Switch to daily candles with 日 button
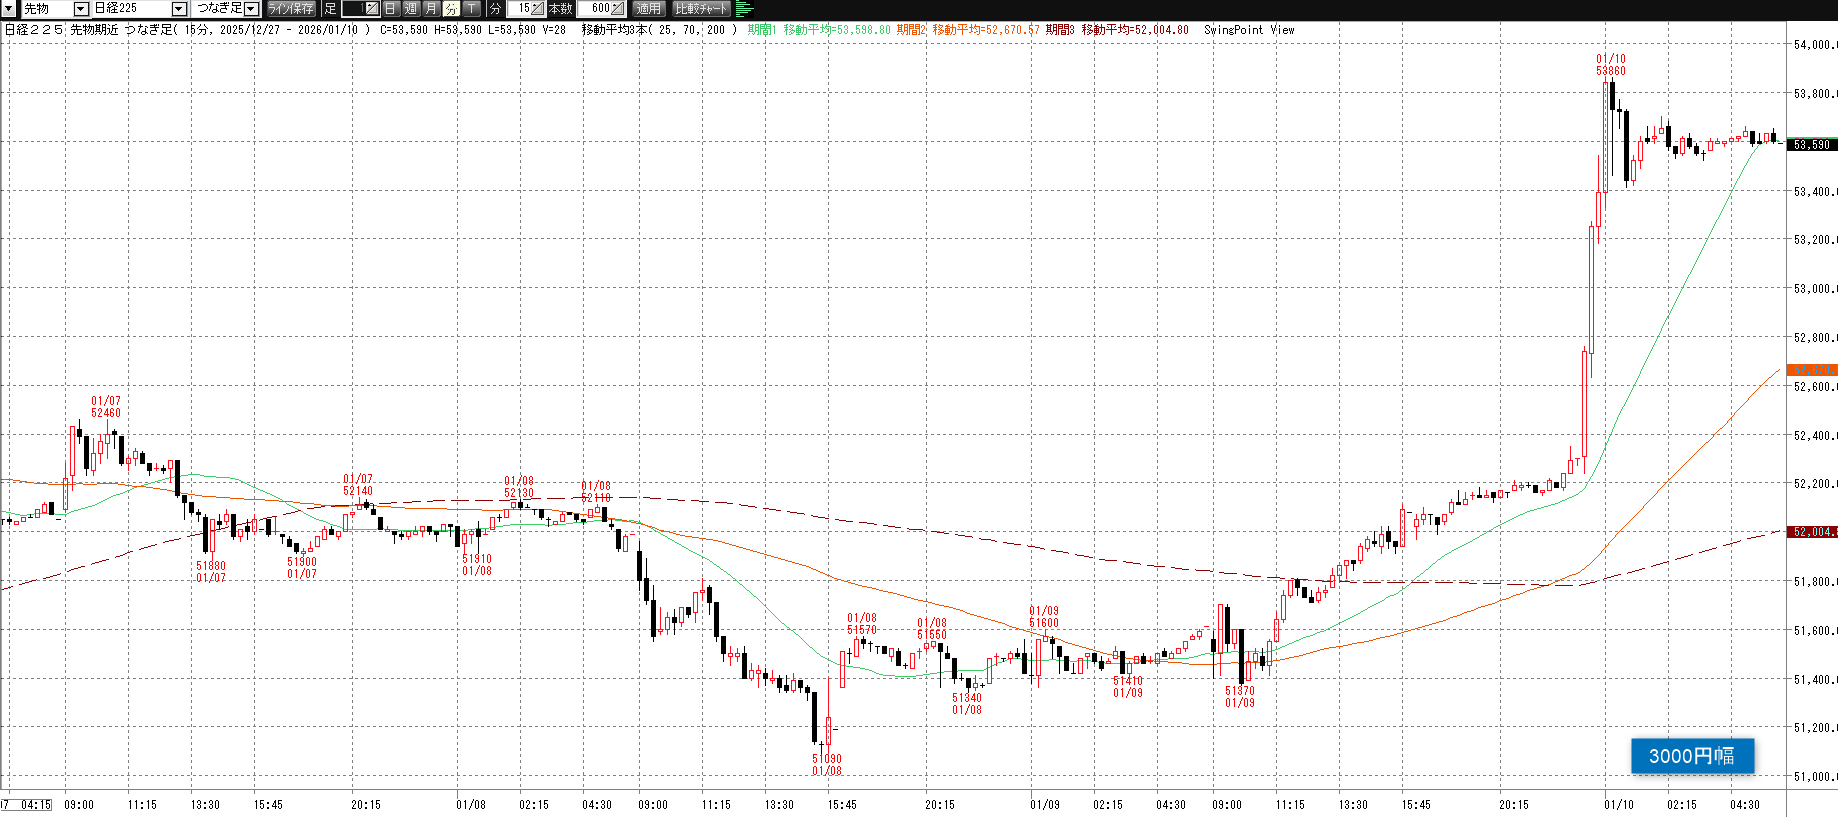Image resolution: width=1838 pixels, height=817 pixels. pos(391,9)
